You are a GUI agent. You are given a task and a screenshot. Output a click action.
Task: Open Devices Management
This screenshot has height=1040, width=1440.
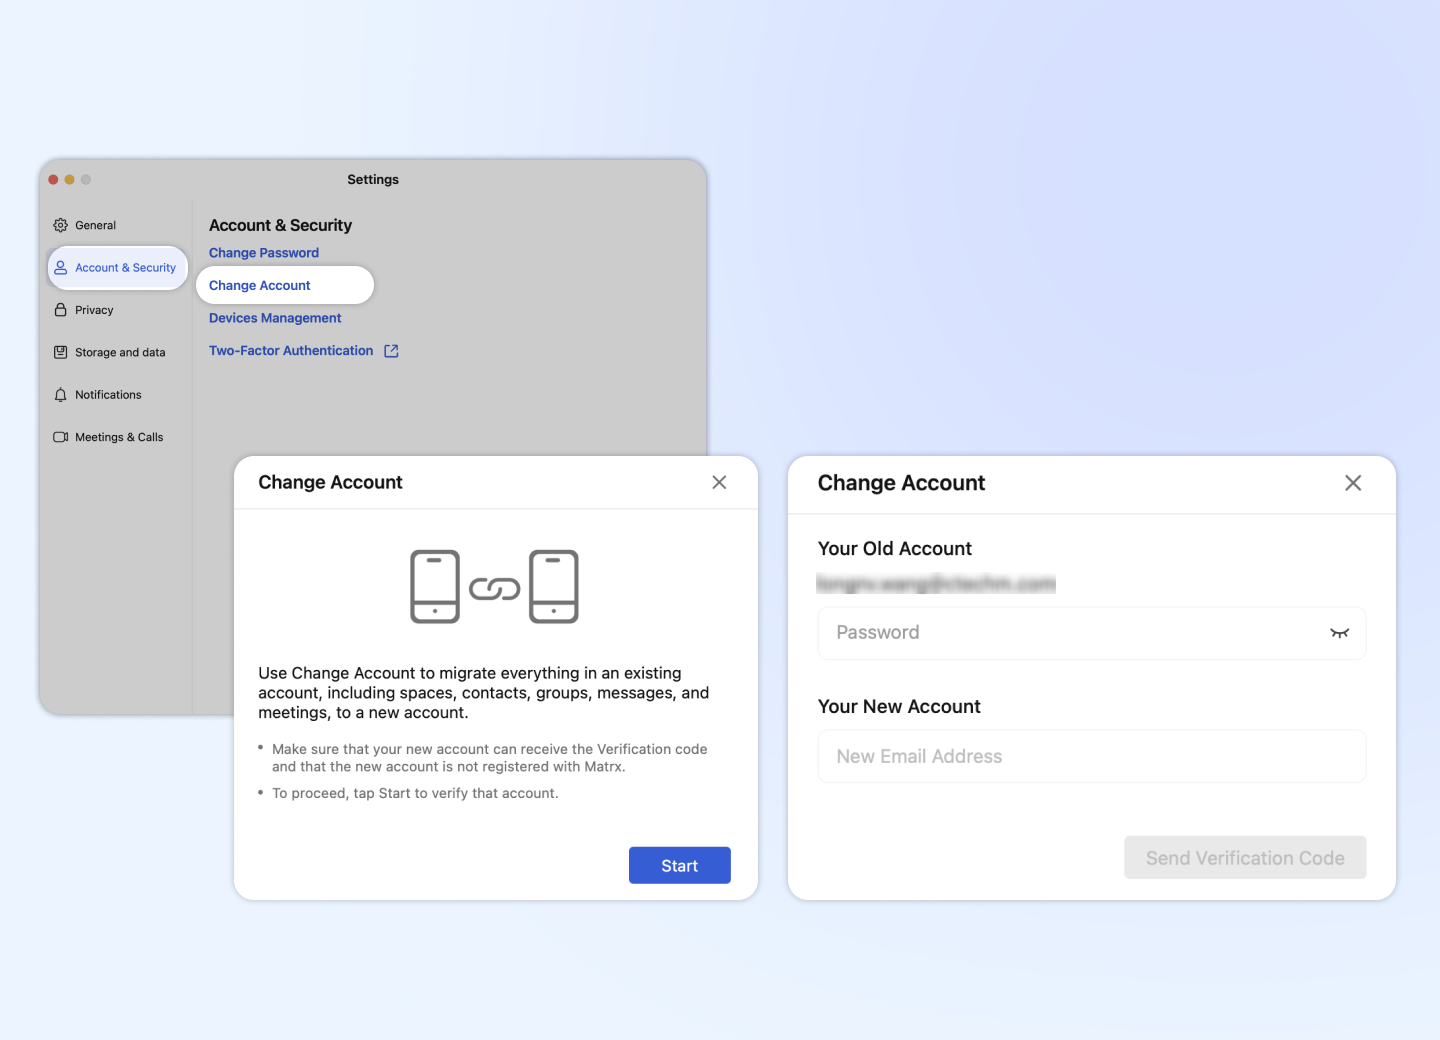[x=275, y=318]
